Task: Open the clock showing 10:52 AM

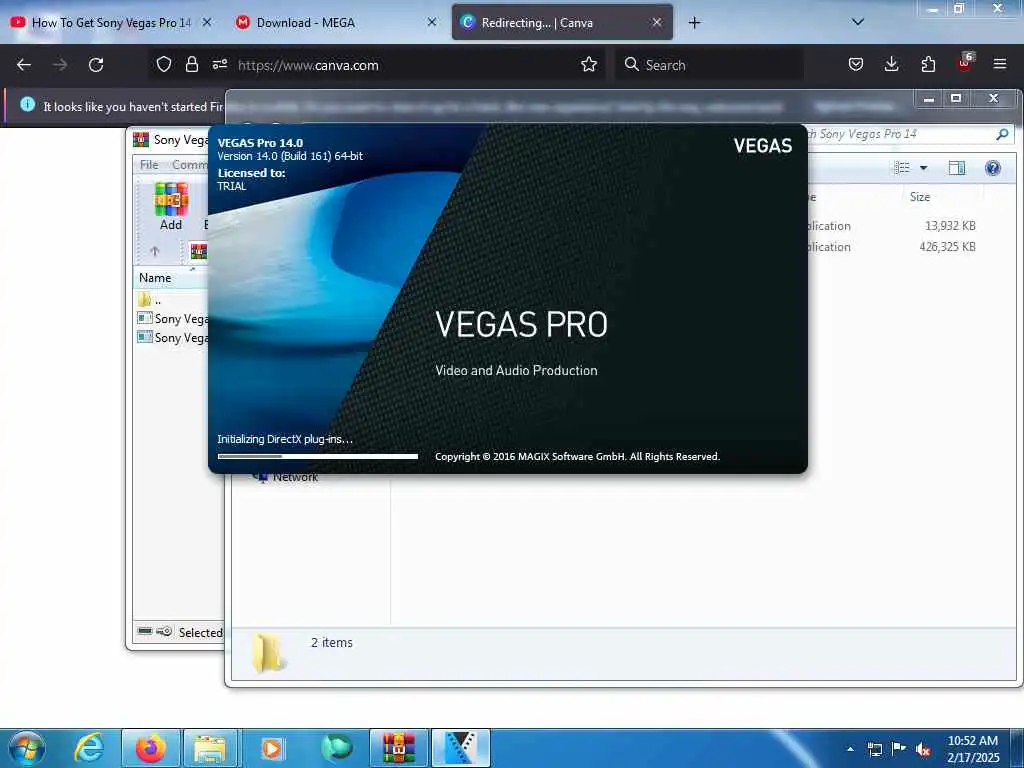Action: coord(973,749)
